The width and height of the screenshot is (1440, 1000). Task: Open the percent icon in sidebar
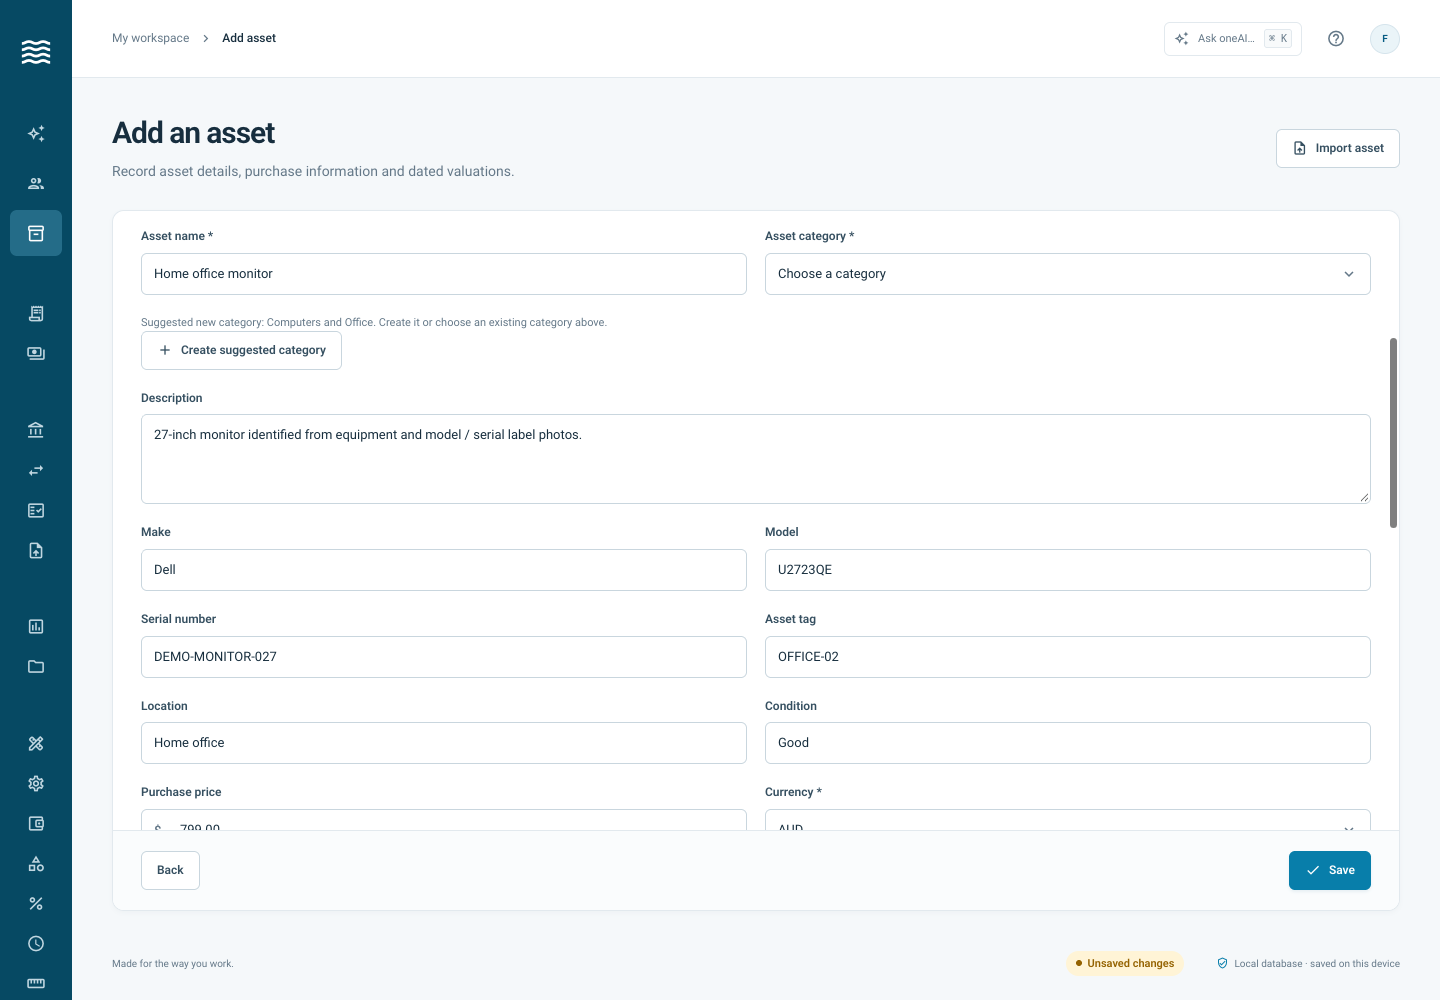[36, 903]
